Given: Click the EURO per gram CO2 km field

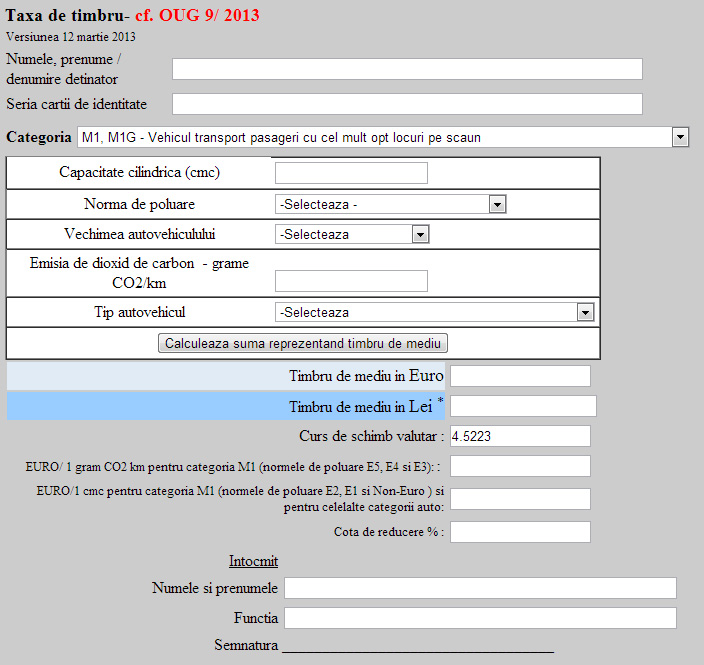Looking at the screenshot, I should (520, 466).
